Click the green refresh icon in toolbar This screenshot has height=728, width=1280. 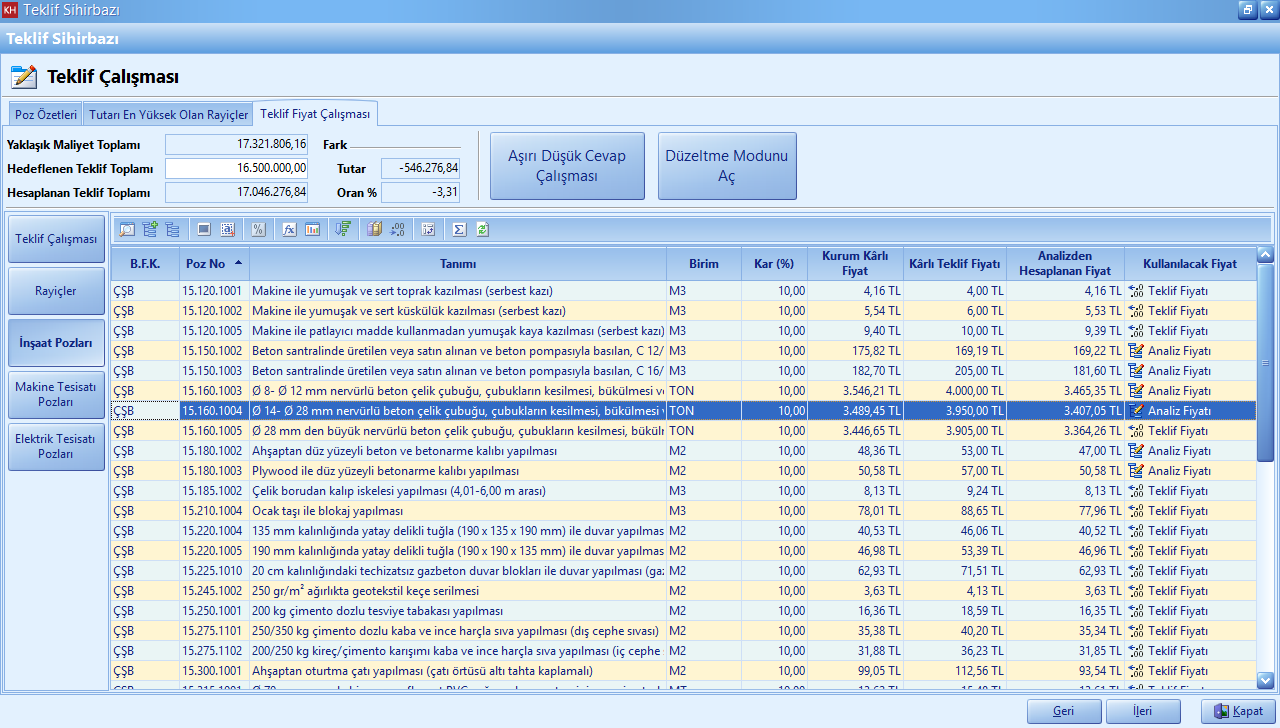point(482,229)
